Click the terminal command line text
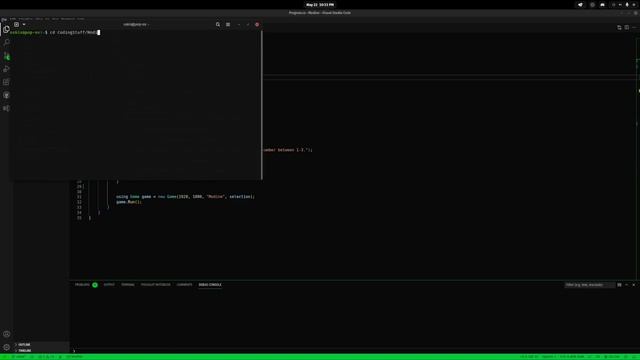This screenshot has width=640, height=360. (x=73, y=32)
